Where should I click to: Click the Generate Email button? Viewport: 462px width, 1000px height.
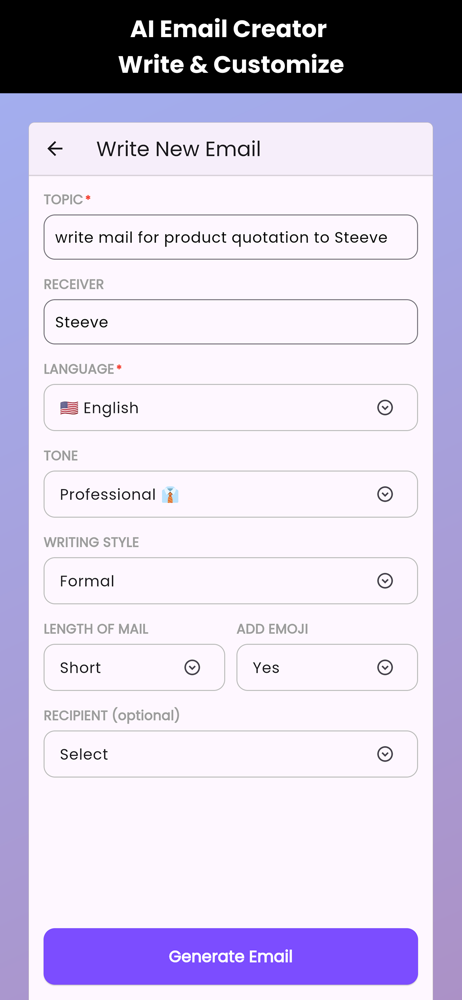230,957
